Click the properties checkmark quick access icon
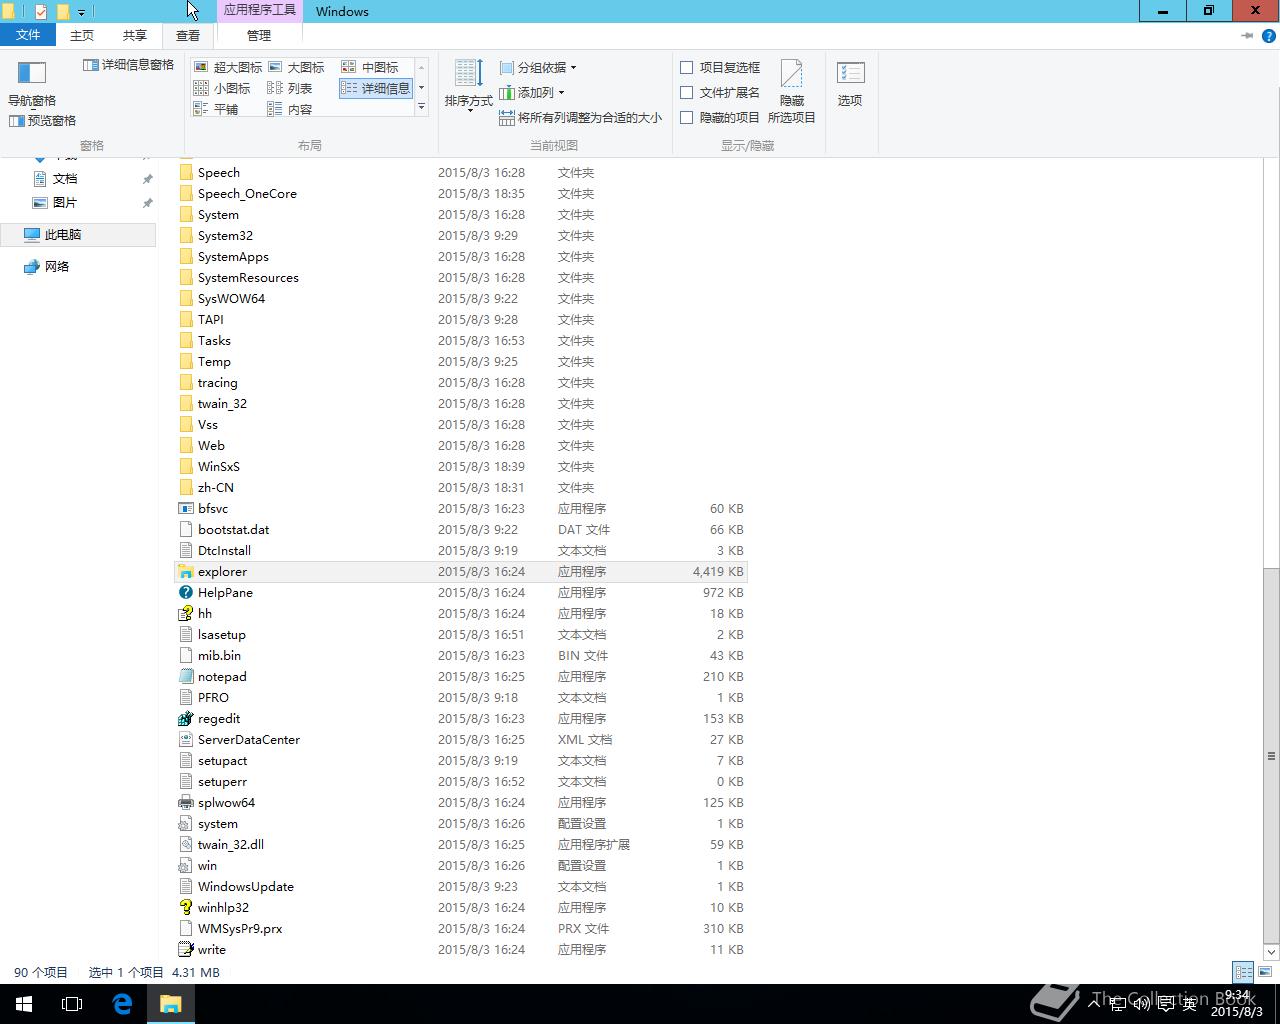The width and height of the screenshot is (1280, 1024). click(41, 12)
